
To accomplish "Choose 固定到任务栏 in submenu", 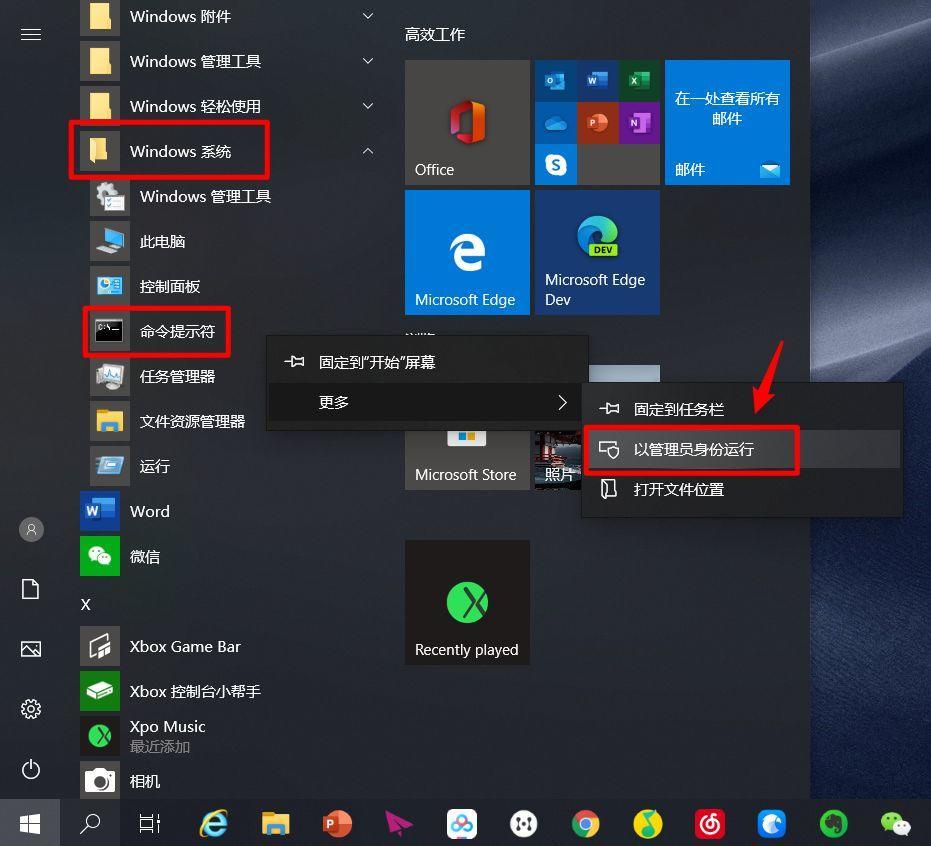I will (x=742, y=409).
